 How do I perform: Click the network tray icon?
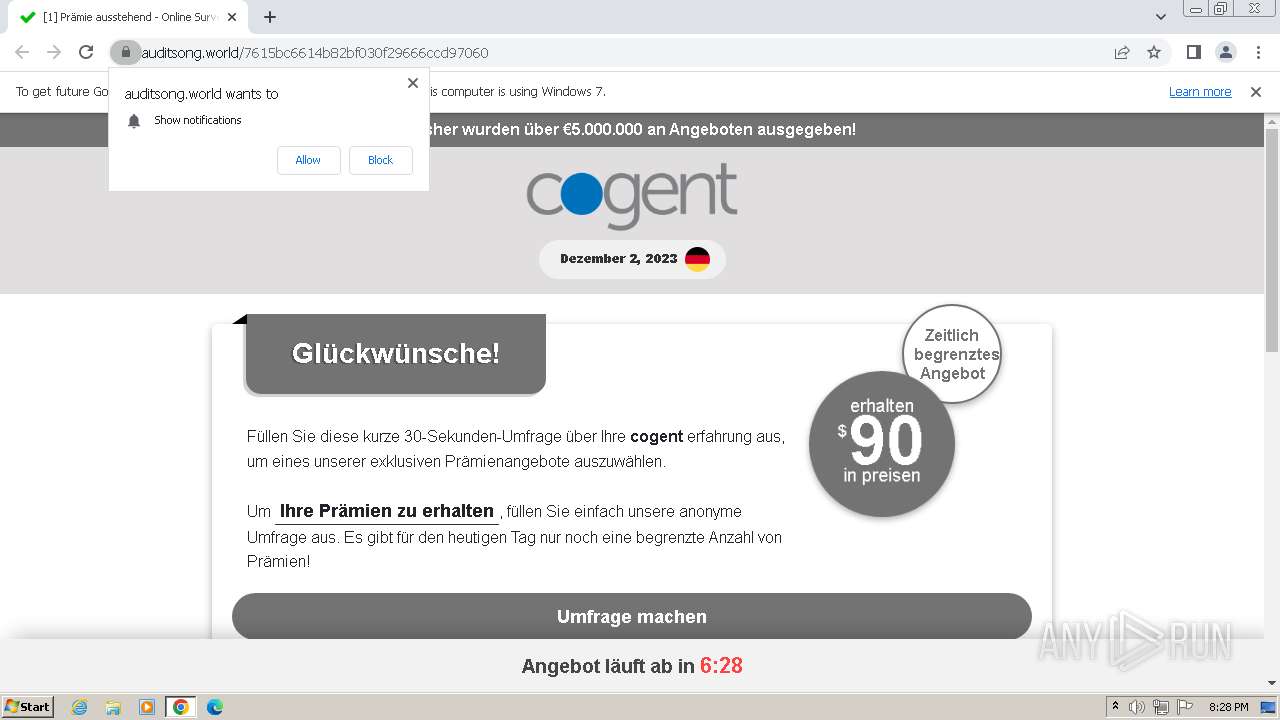1161,707
